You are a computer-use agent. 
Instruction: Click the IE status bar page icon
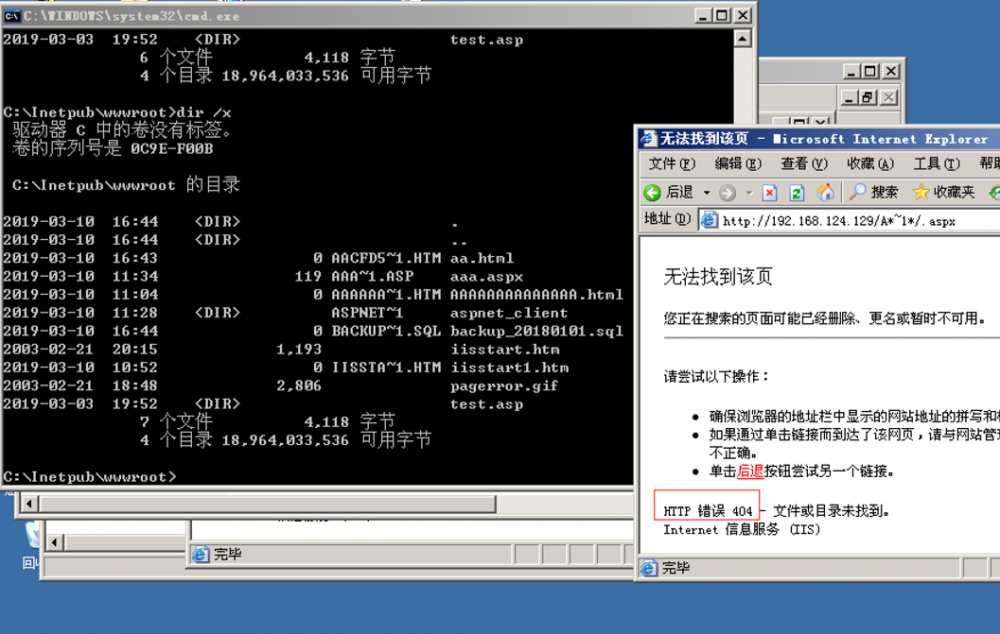click(x=649, y=568)
